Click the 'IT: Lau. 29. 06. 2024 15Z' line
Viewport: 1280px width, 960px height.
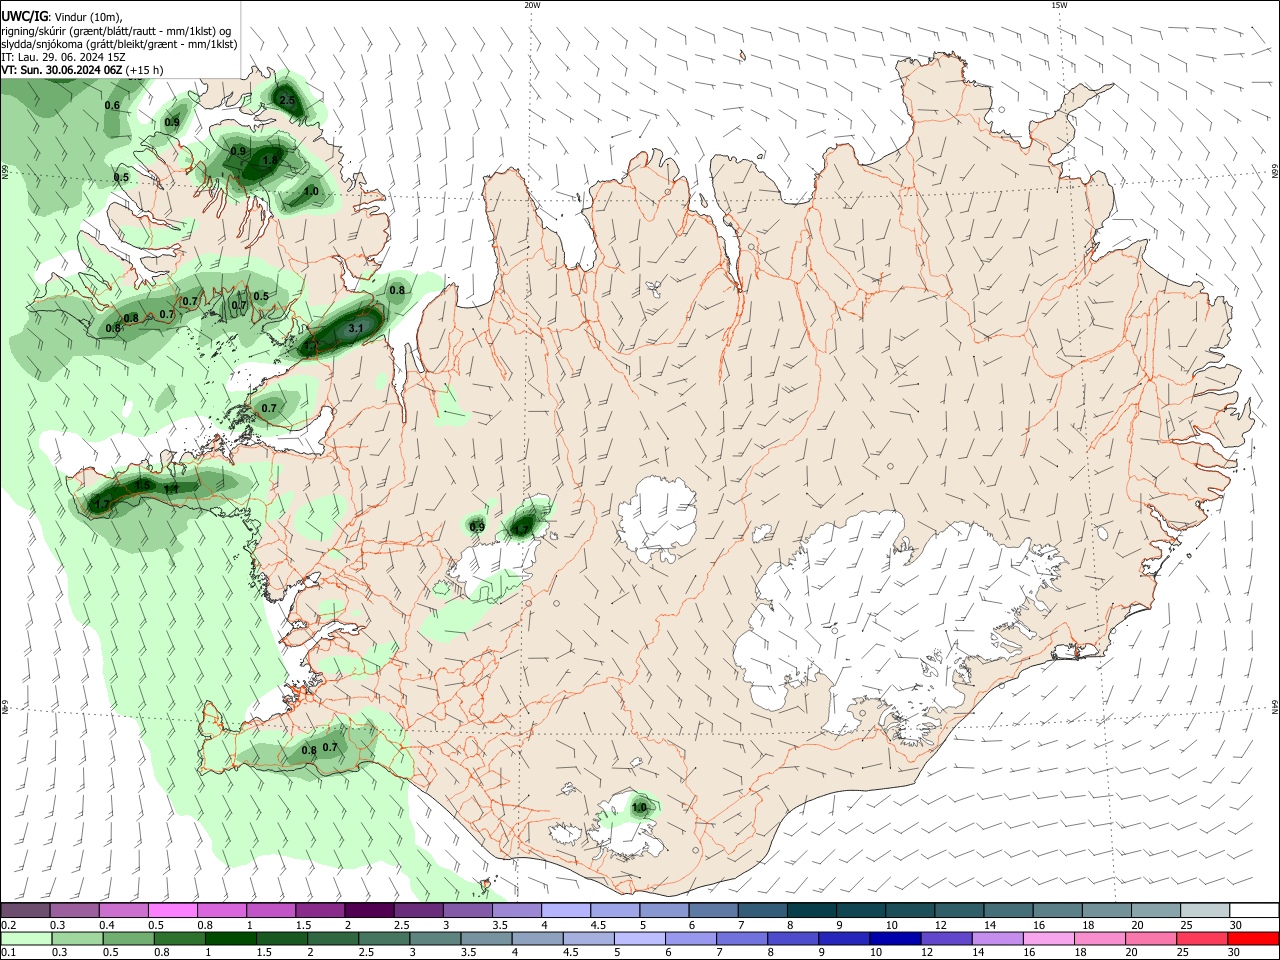click(x=63, y=57)
